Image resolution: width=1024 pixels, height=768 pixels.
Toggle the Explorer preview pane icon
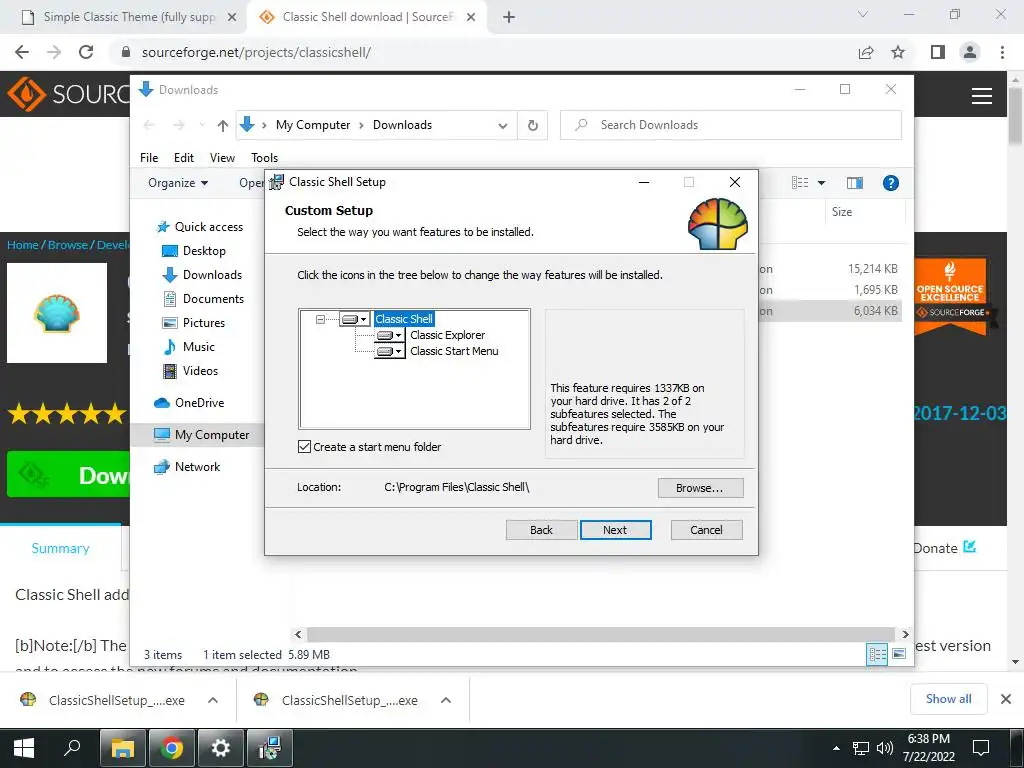[x=855, y=183]
